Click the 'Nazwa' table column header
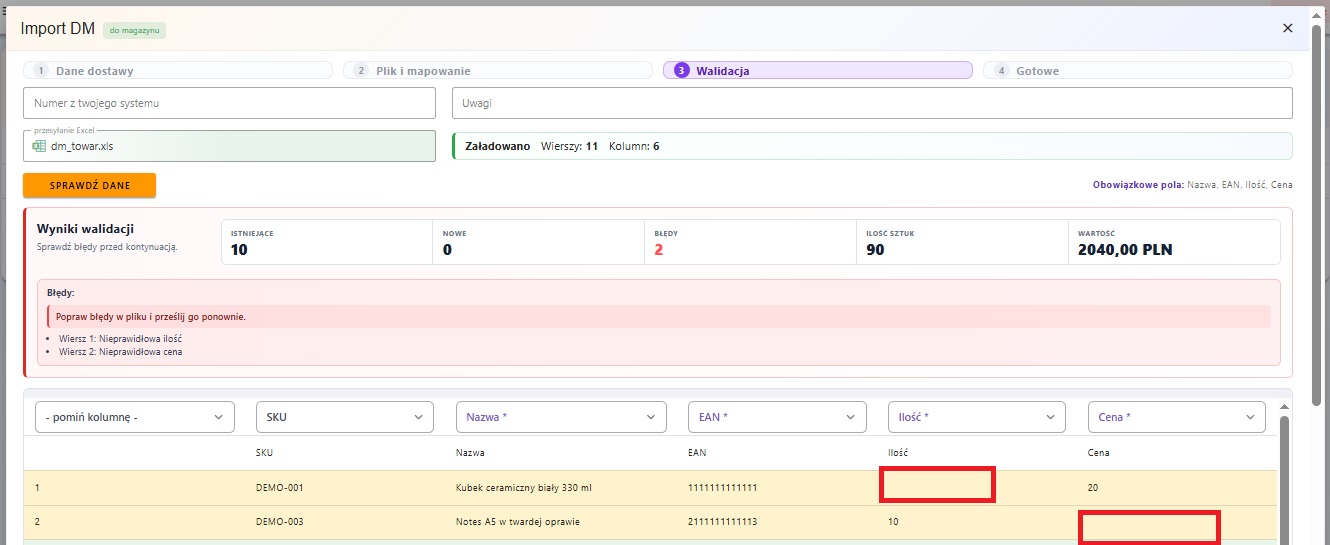1330x545 pixels. click(470, 453)
